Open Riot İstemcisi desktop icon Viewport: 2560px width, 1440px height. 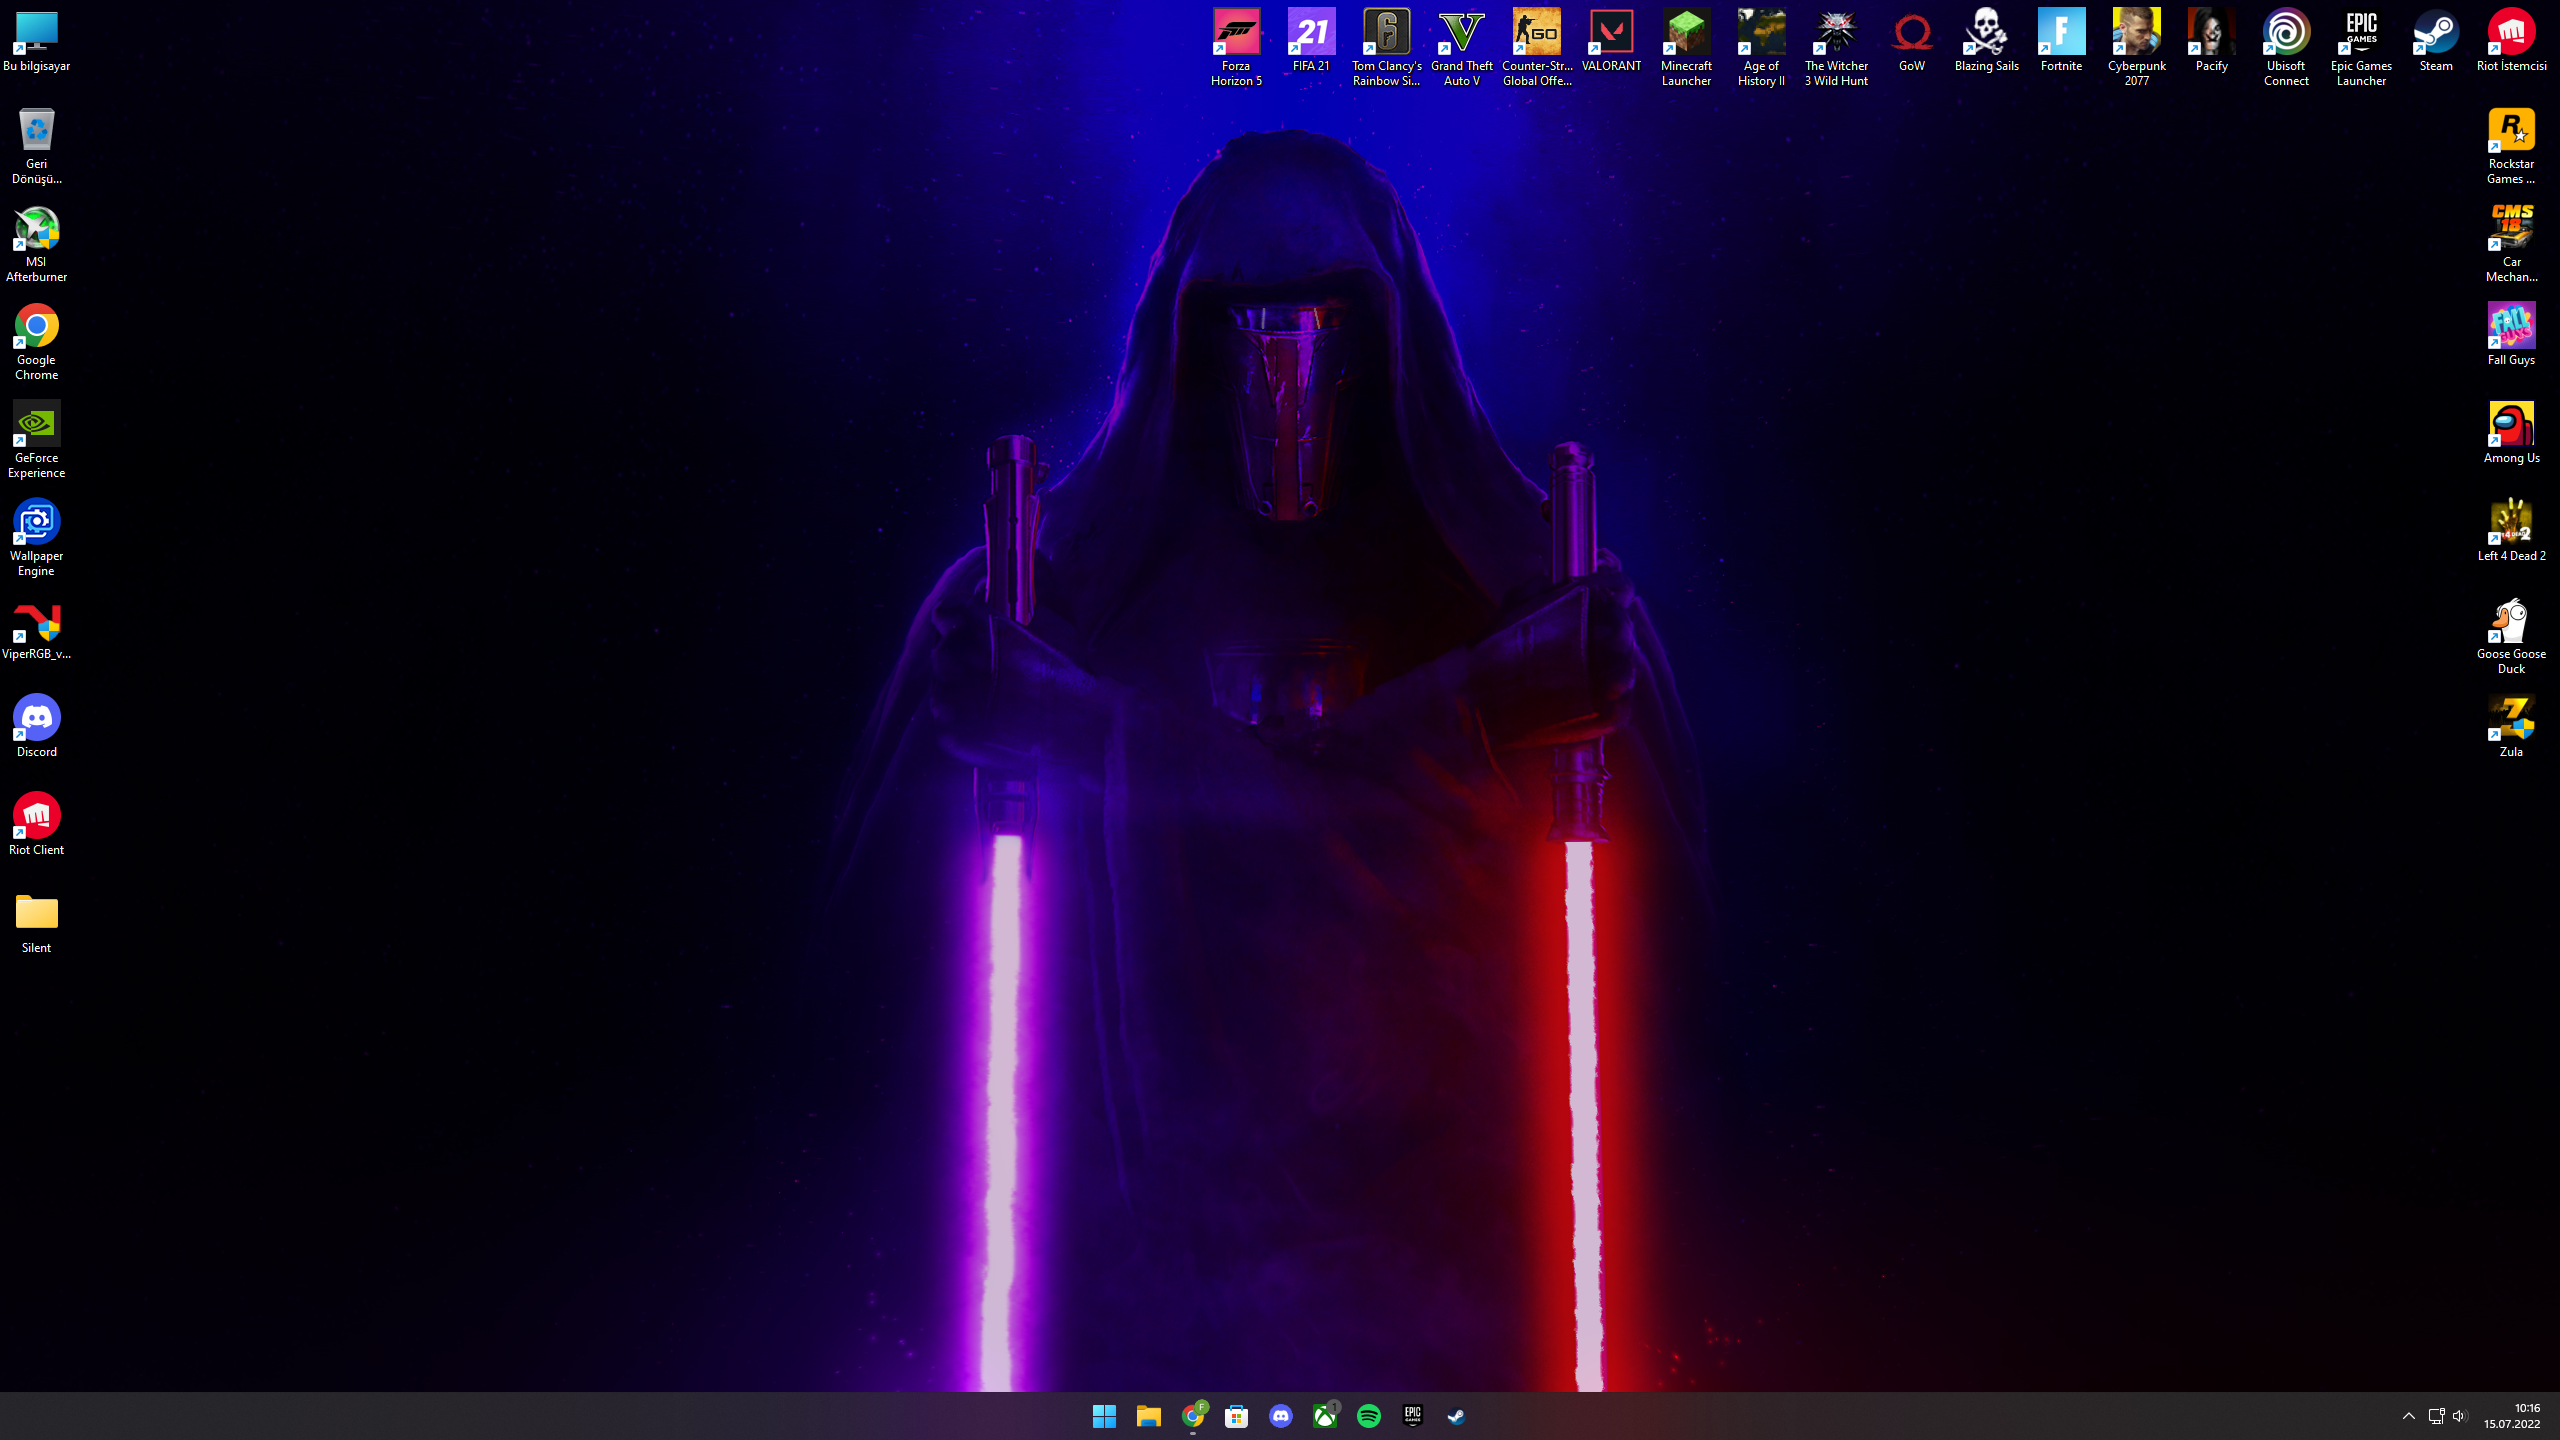(2511, 42)
